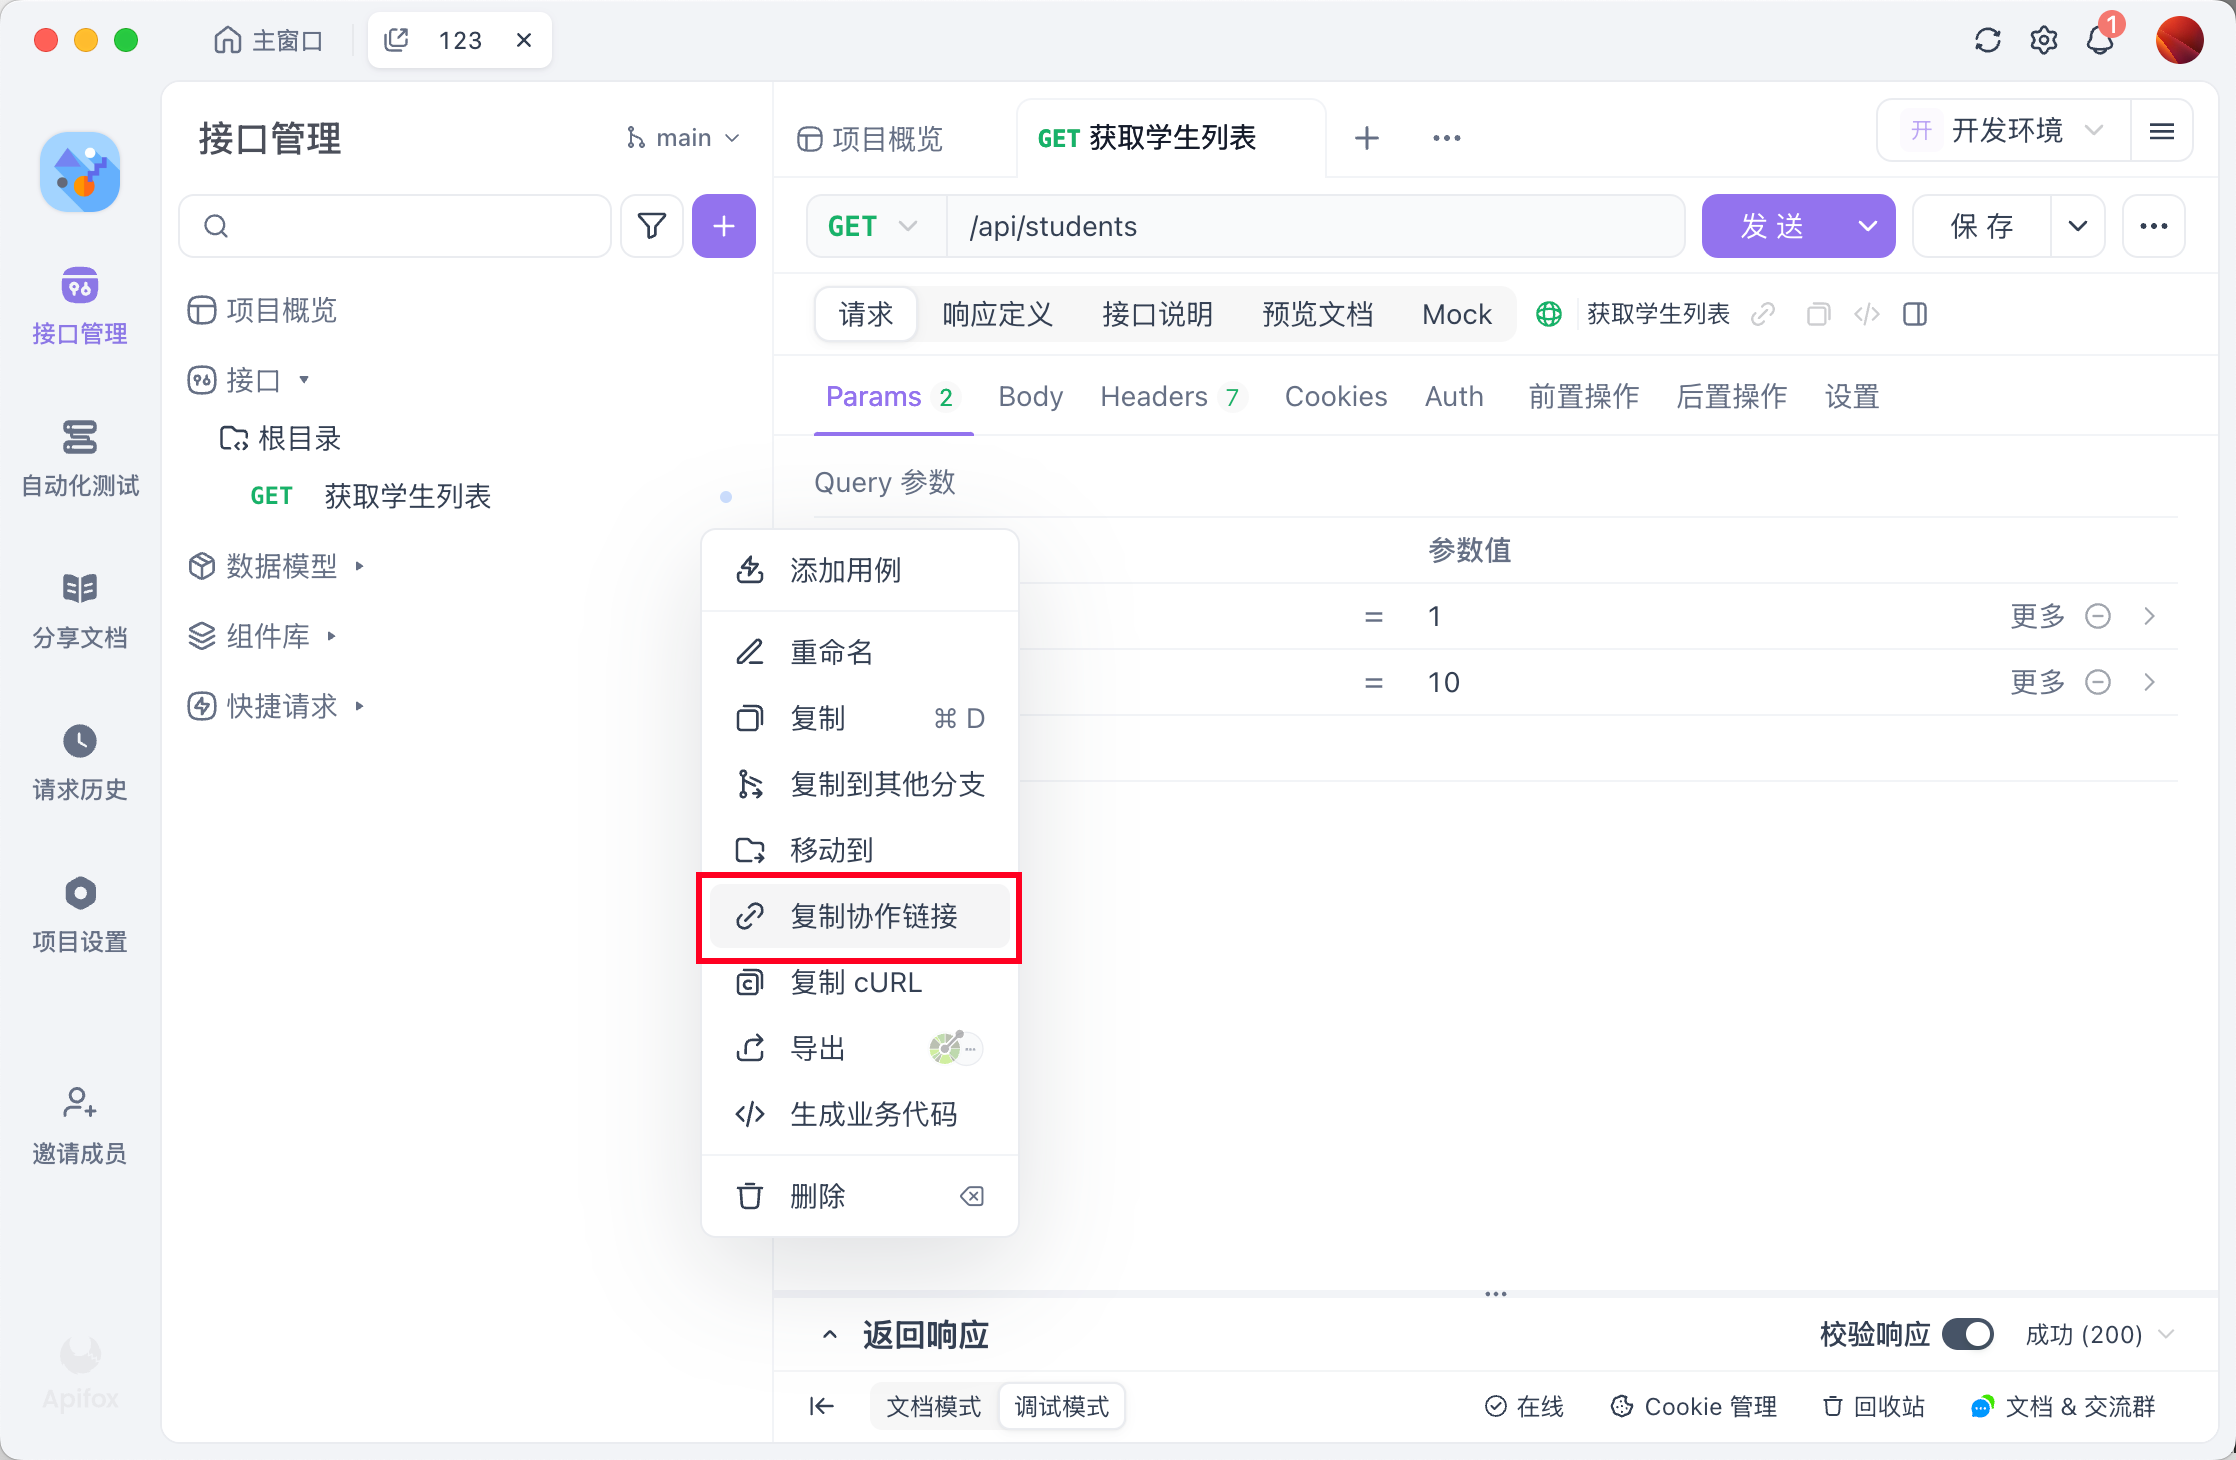This screenshot has width=2236, height=1460.
Task: Open 自动化测试 in the left sidebar
Action: tap(79, 460)
